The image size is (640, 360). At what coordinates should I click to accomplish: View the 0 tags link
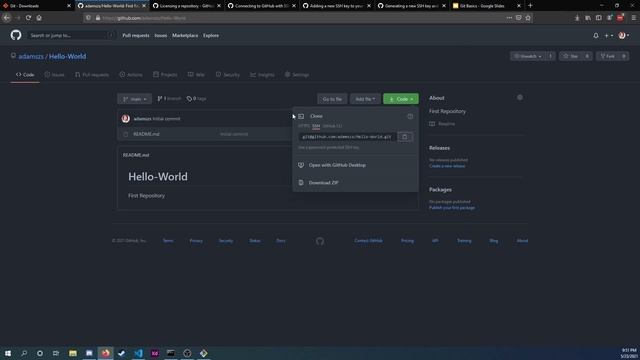coord(196,99)
